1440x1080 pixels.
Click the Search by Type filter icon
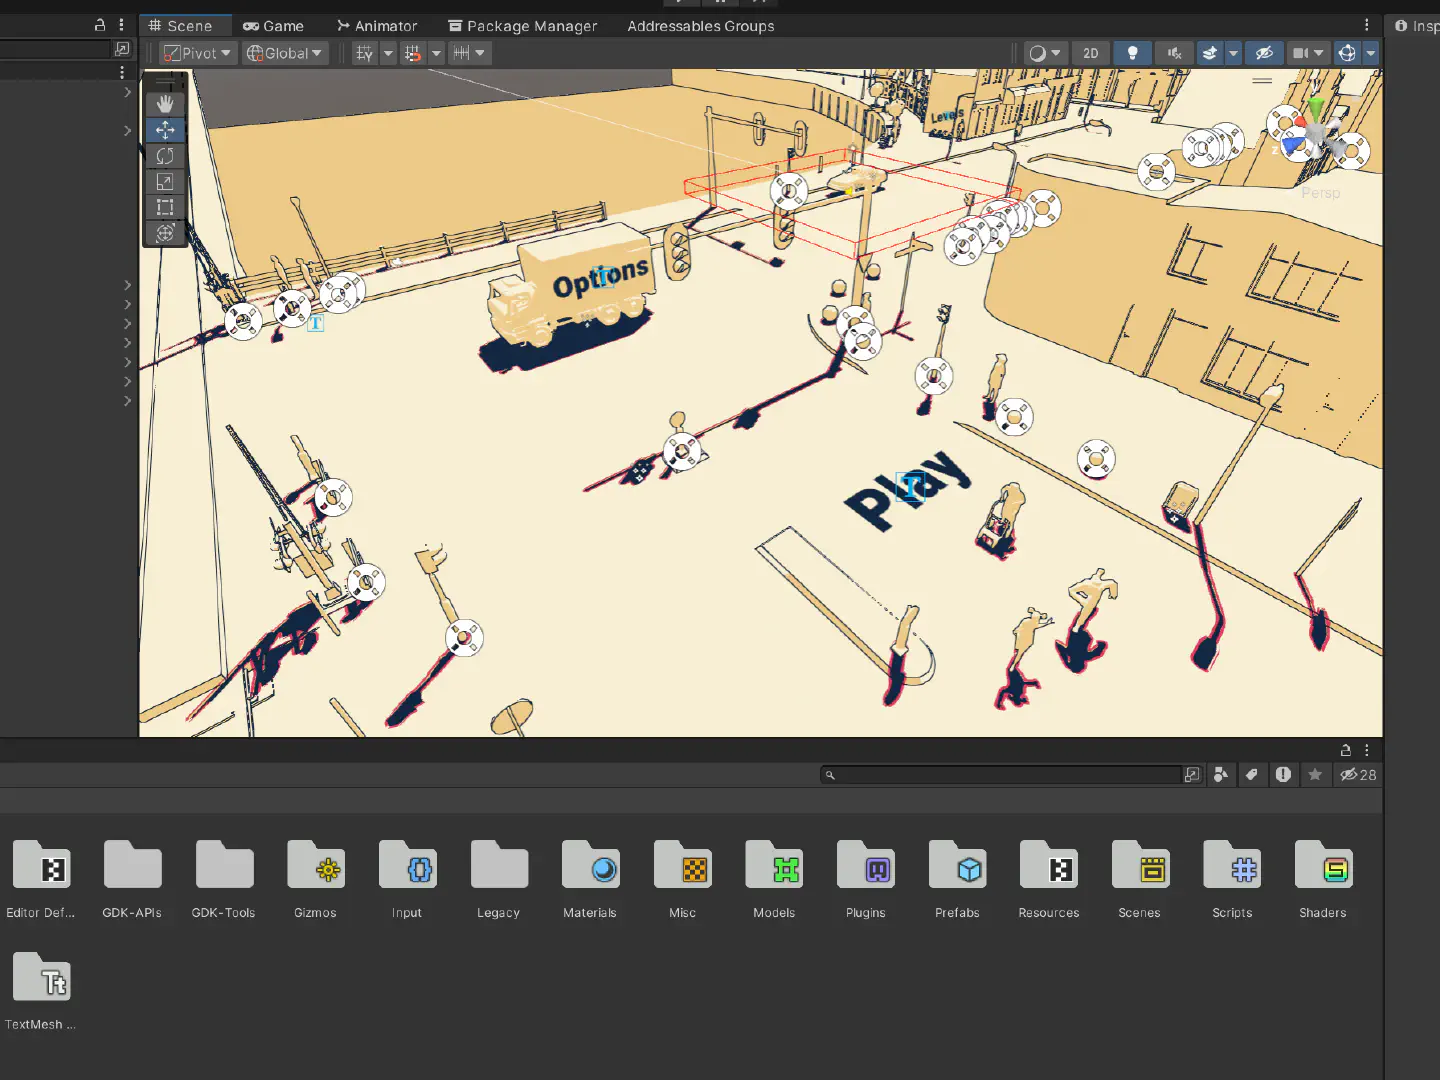1220,775
